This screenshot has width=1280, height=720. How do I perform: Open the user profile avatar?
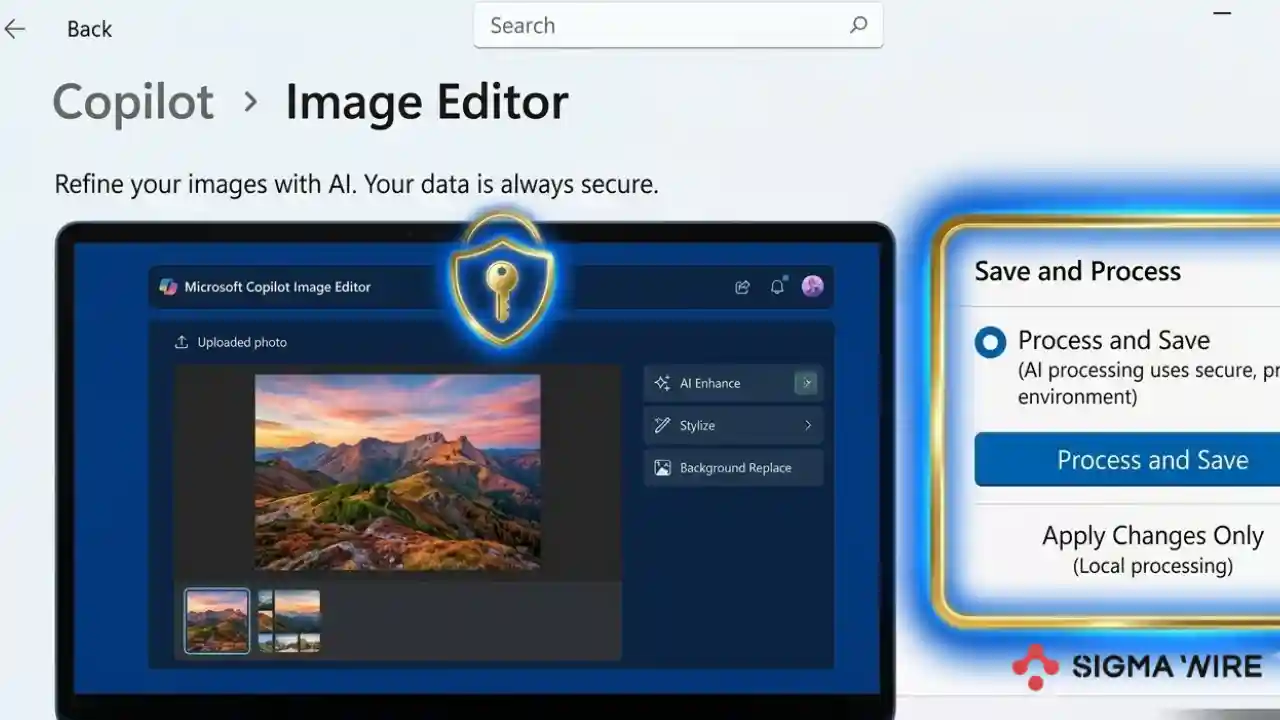click(x=813, y=287)
